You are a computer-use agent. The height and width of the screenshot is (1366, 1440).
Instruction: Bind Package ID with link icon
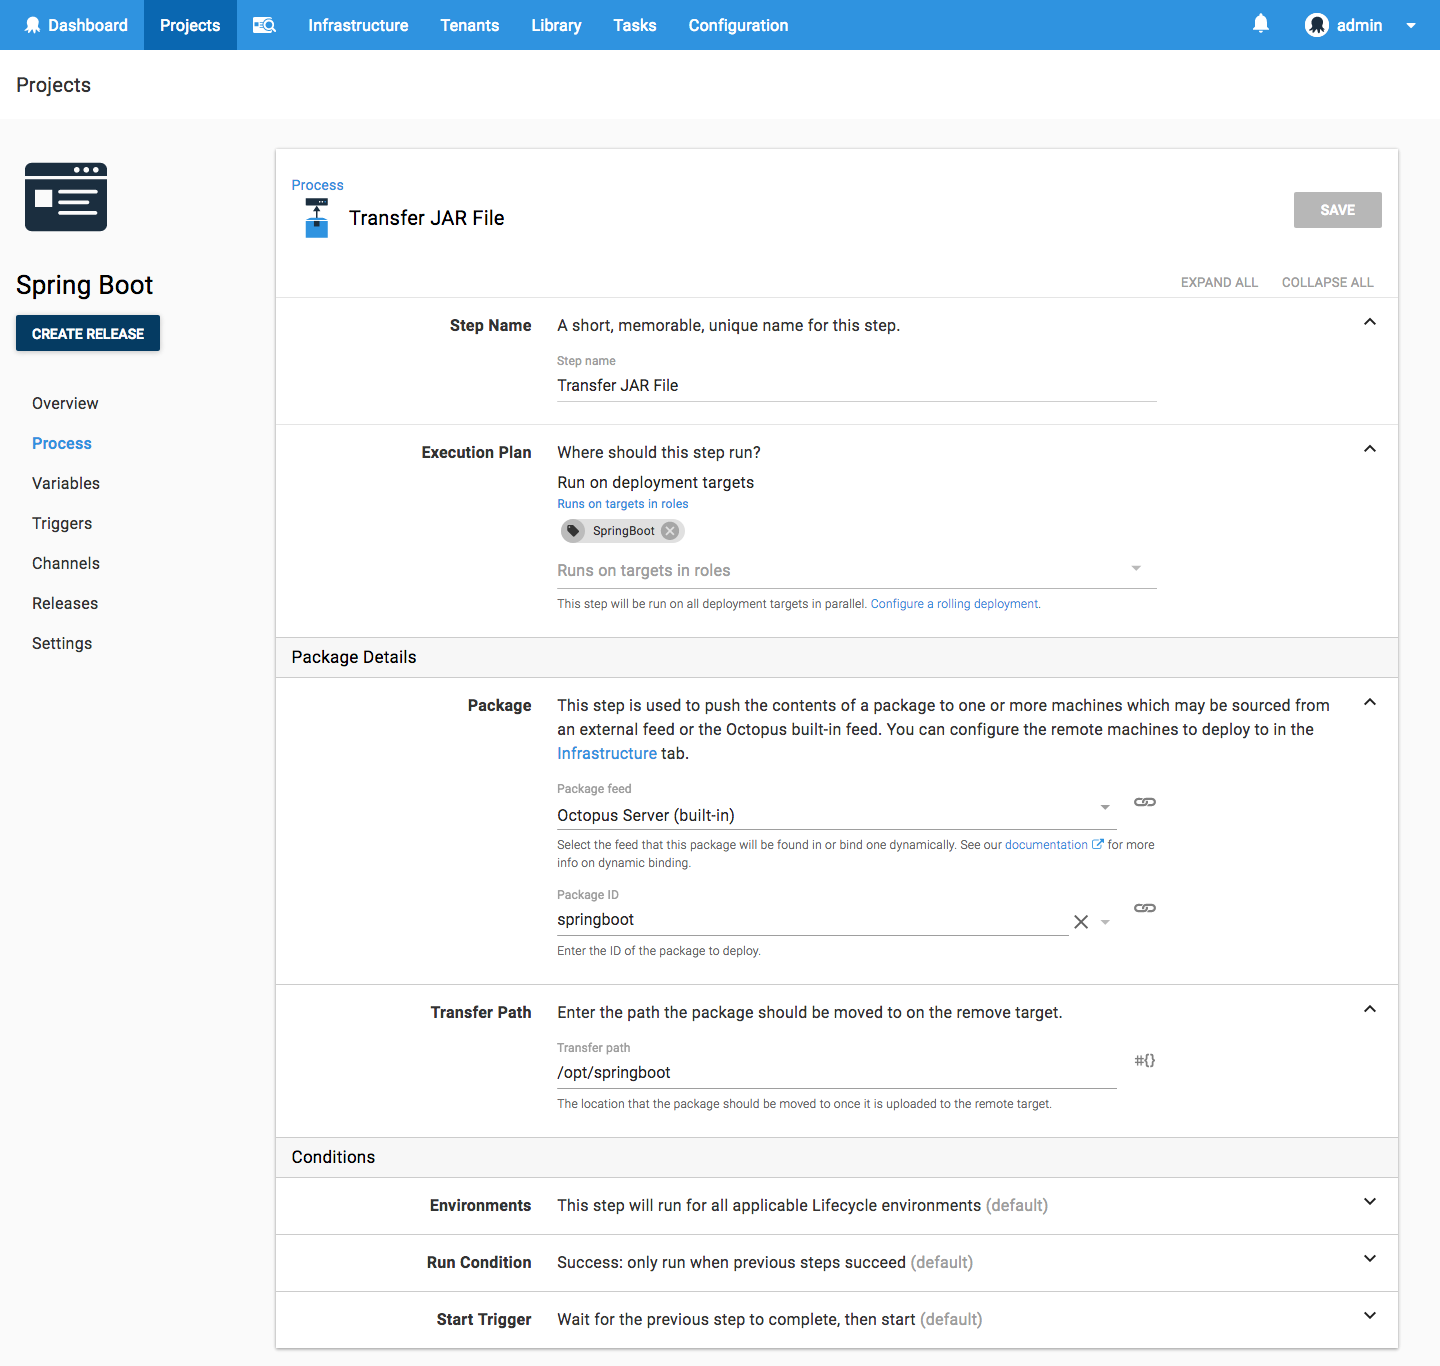(x=1144, y=908)
